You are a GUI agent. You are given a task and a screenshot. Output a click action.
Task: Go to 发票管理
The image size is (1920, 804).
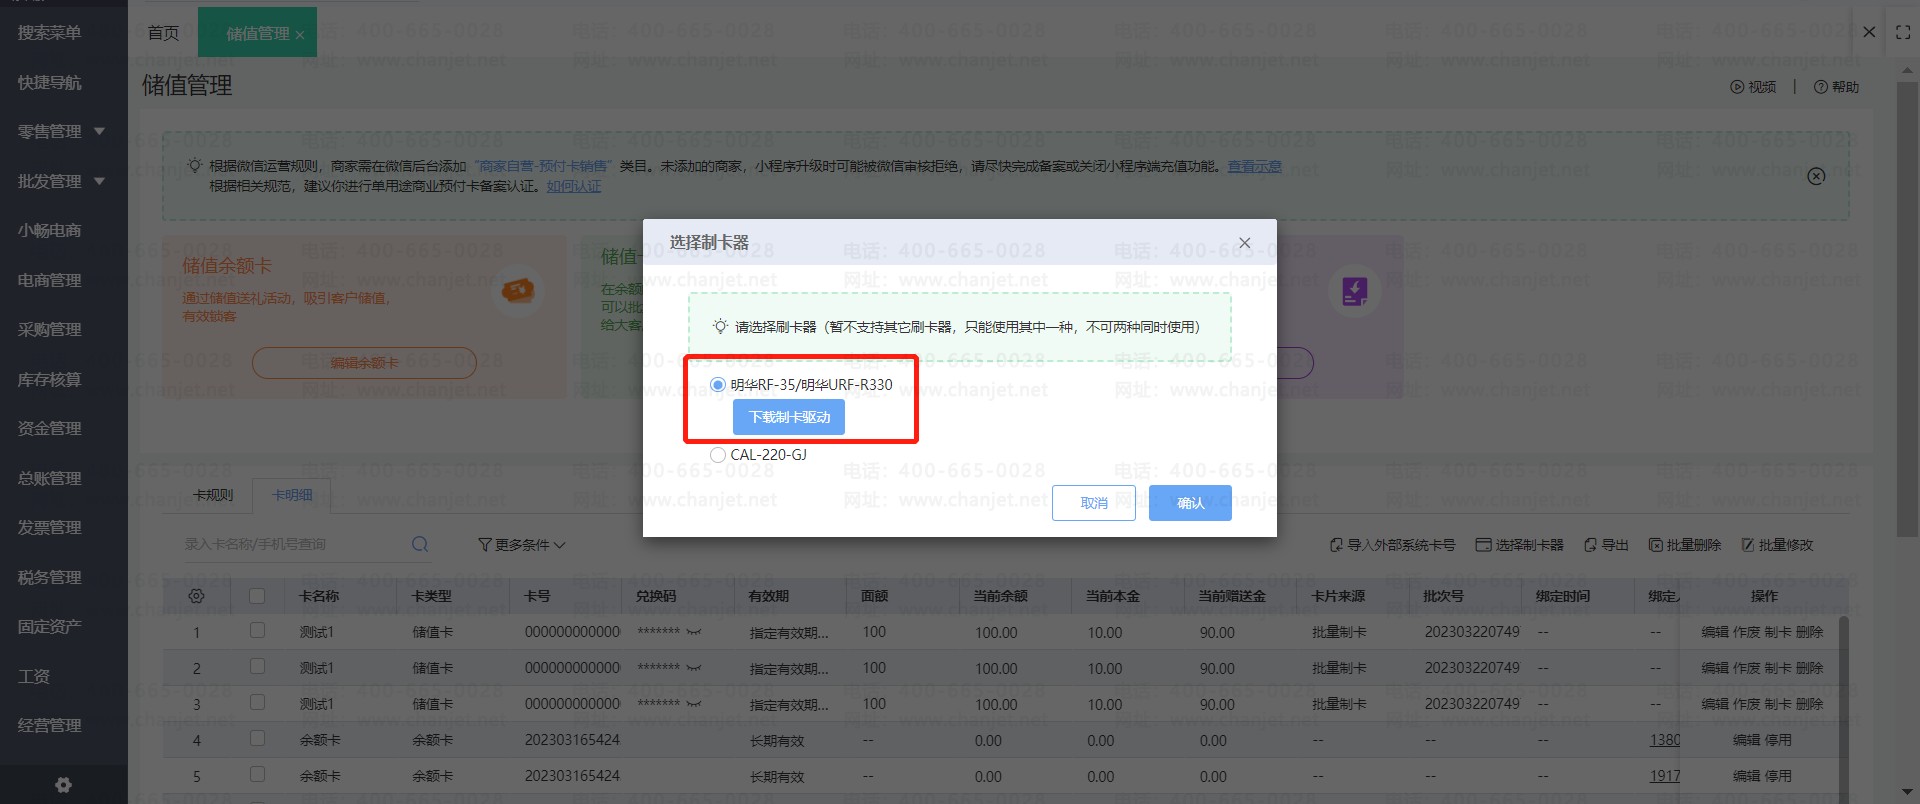[x=50, y=527]
